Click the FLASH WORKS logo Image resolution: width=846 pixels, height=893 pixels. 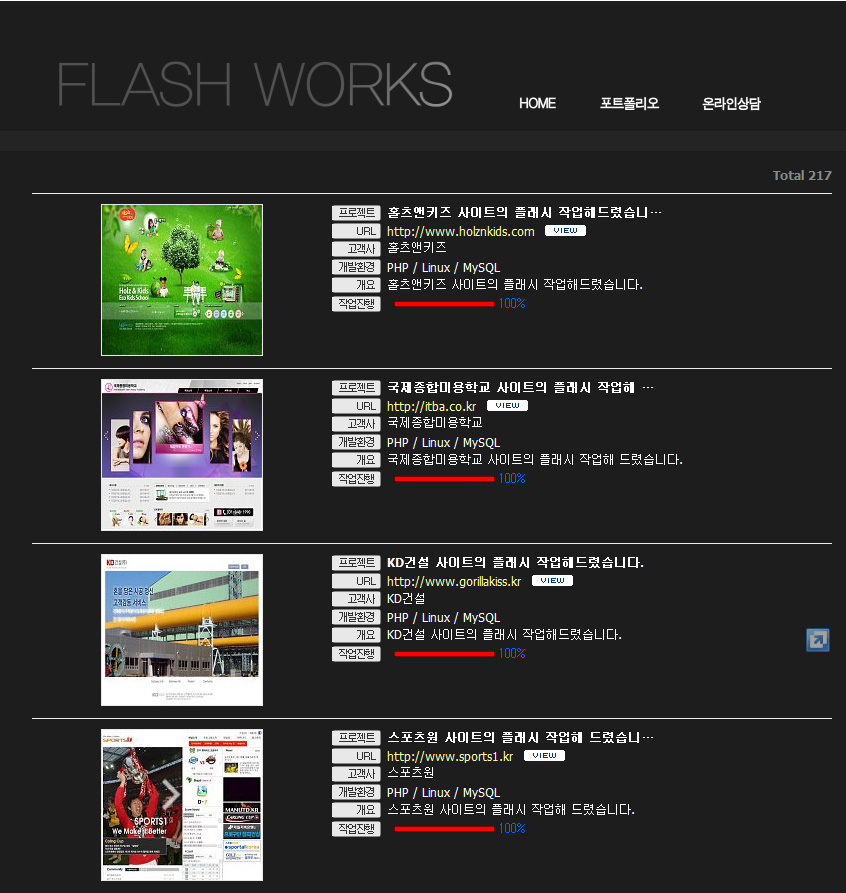[x=255, y=84]
